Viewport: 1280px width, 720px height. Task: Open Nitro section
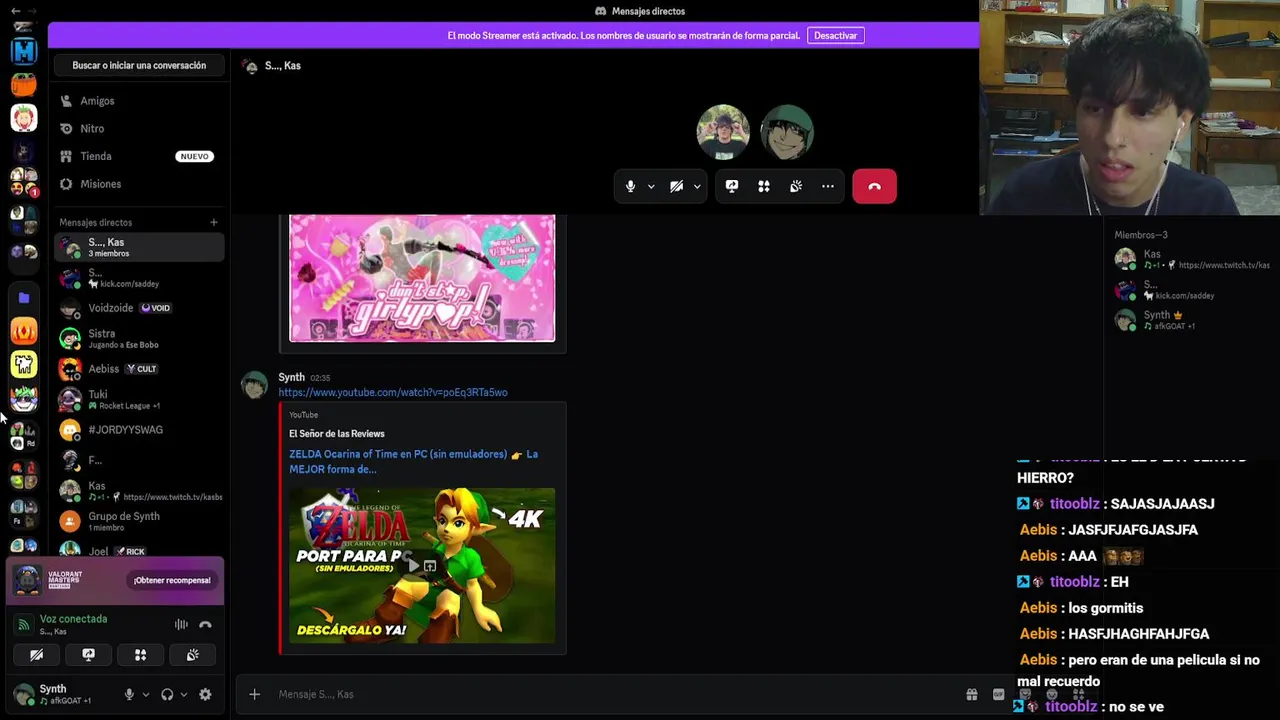click(139, 129)
